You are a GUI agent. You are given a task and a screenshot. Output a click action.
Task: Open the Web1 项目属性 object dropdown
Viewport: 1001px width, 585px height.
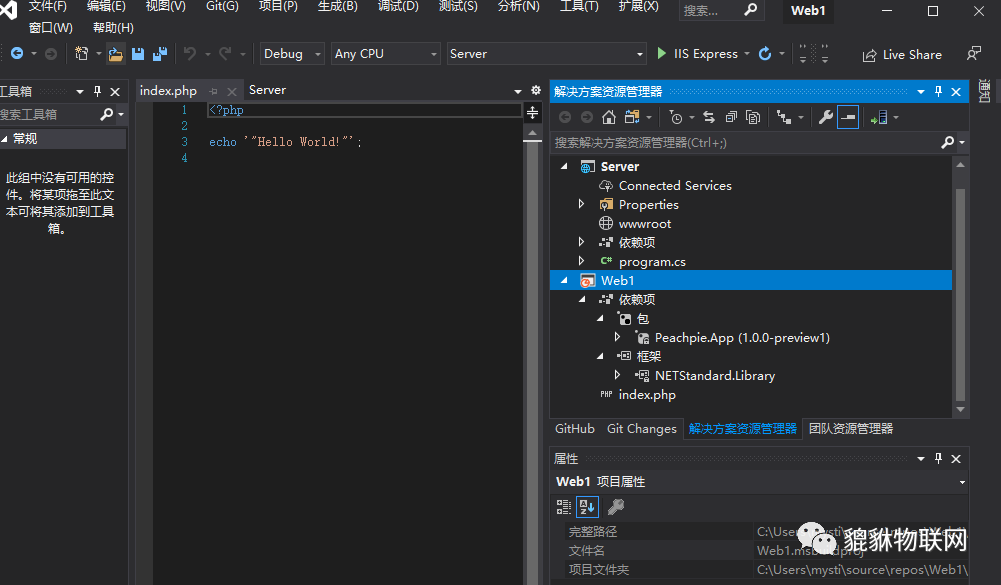(962, 482)
